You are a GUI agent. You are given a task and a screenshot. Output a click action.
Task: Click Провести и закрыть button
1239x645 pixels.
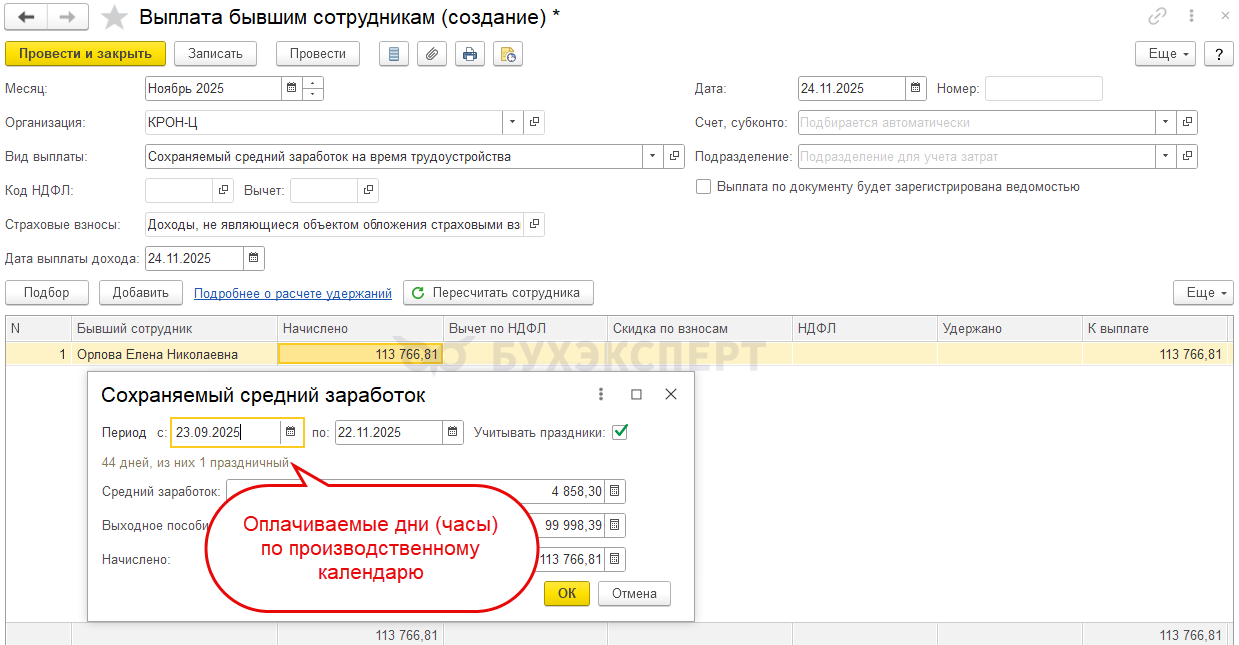[x=85, y=54]
